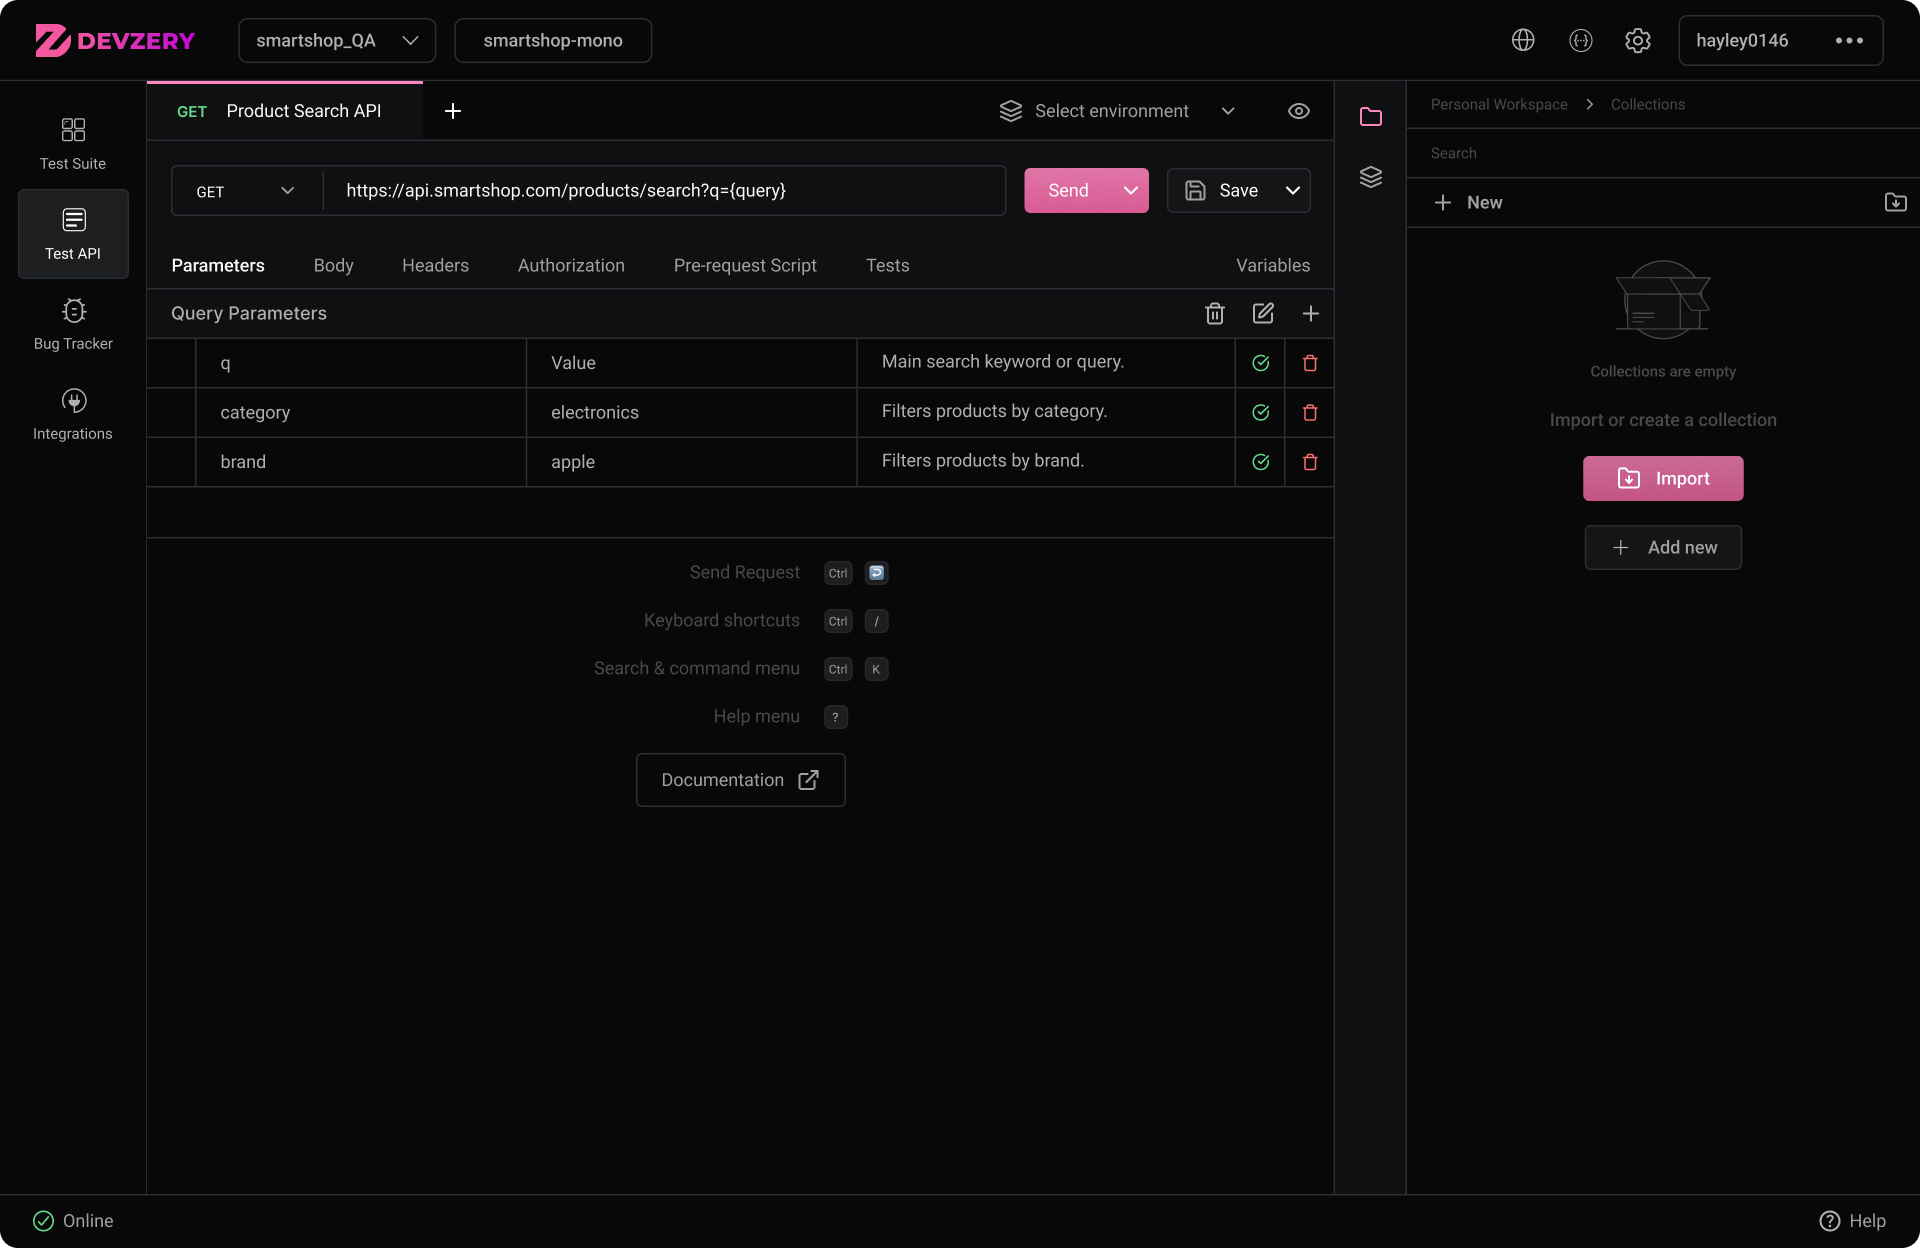Switch to the Headers tab
Screen dimensions: 1920x1248
tap(435, 265)
